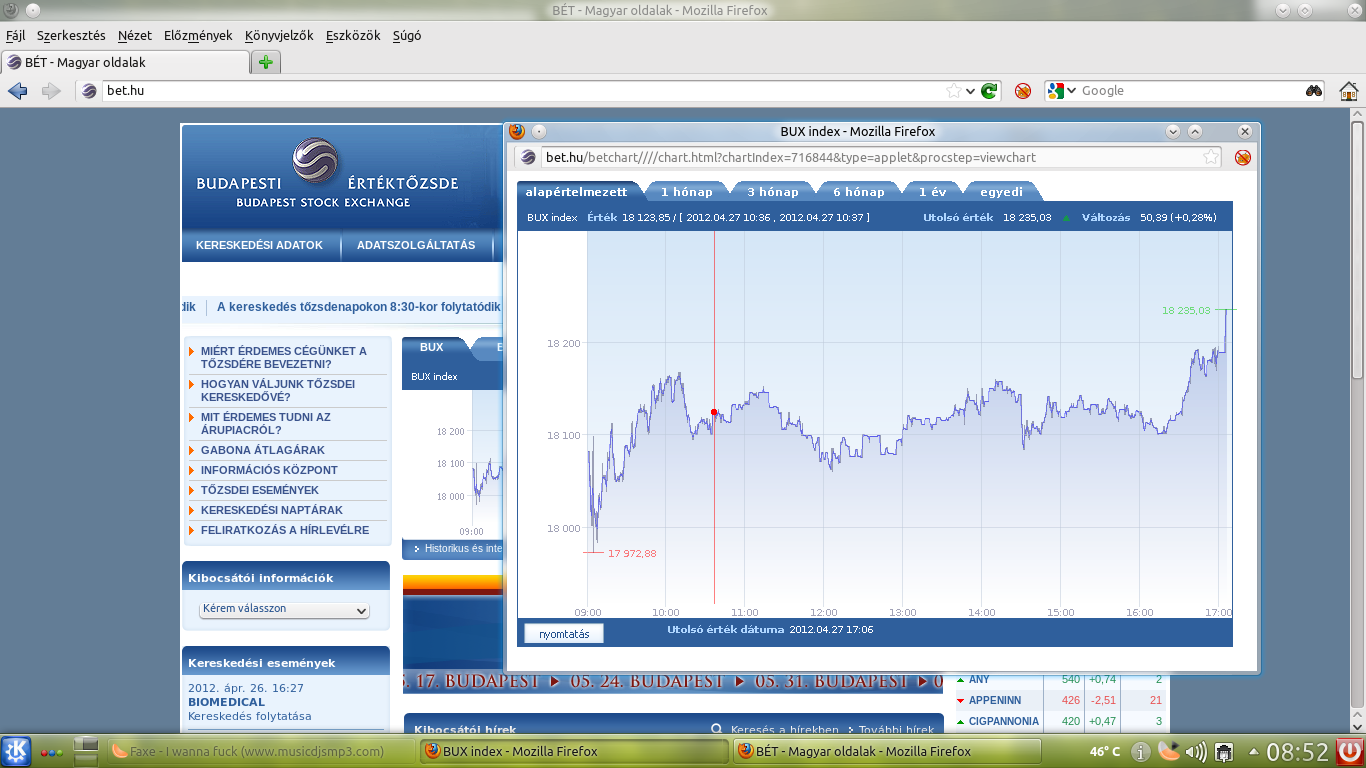Open the Súgó menu
The height and width of the screenshot is (768, 1366).
tap(407, 35)
